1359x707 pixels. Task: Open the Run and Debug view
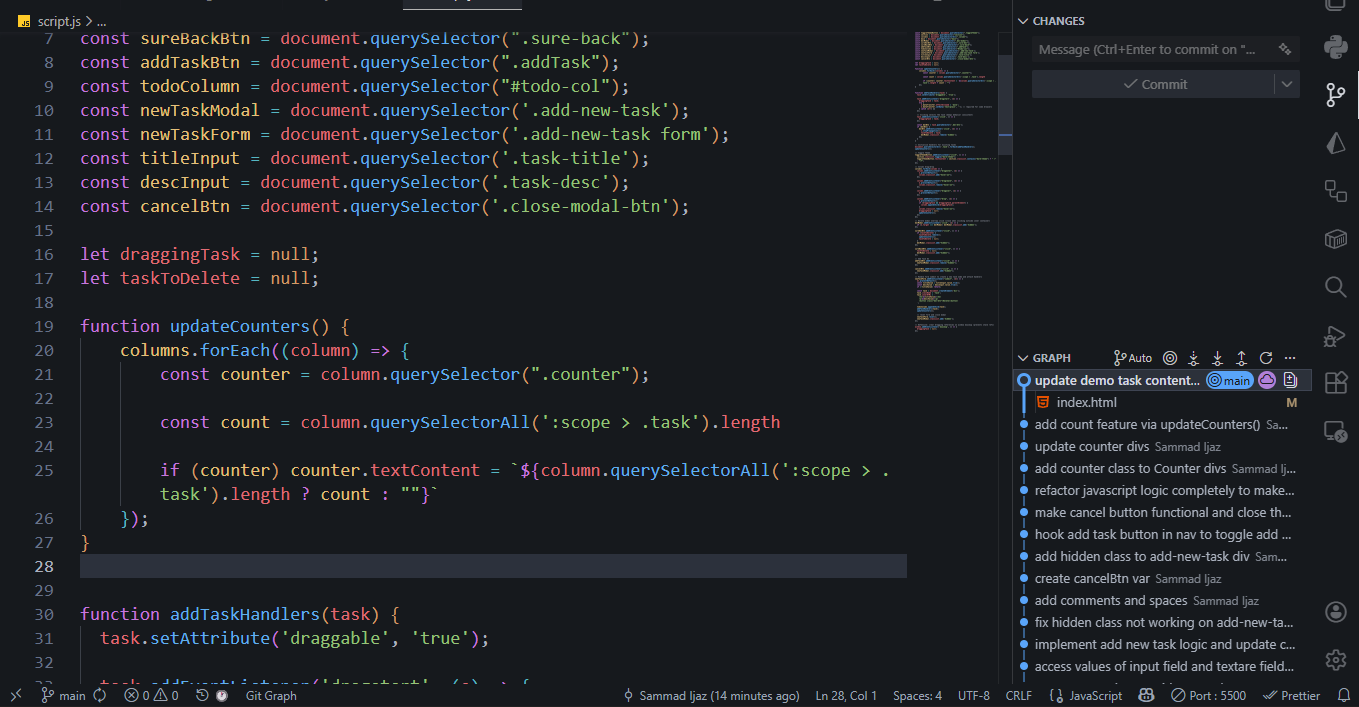point(1335,336)
